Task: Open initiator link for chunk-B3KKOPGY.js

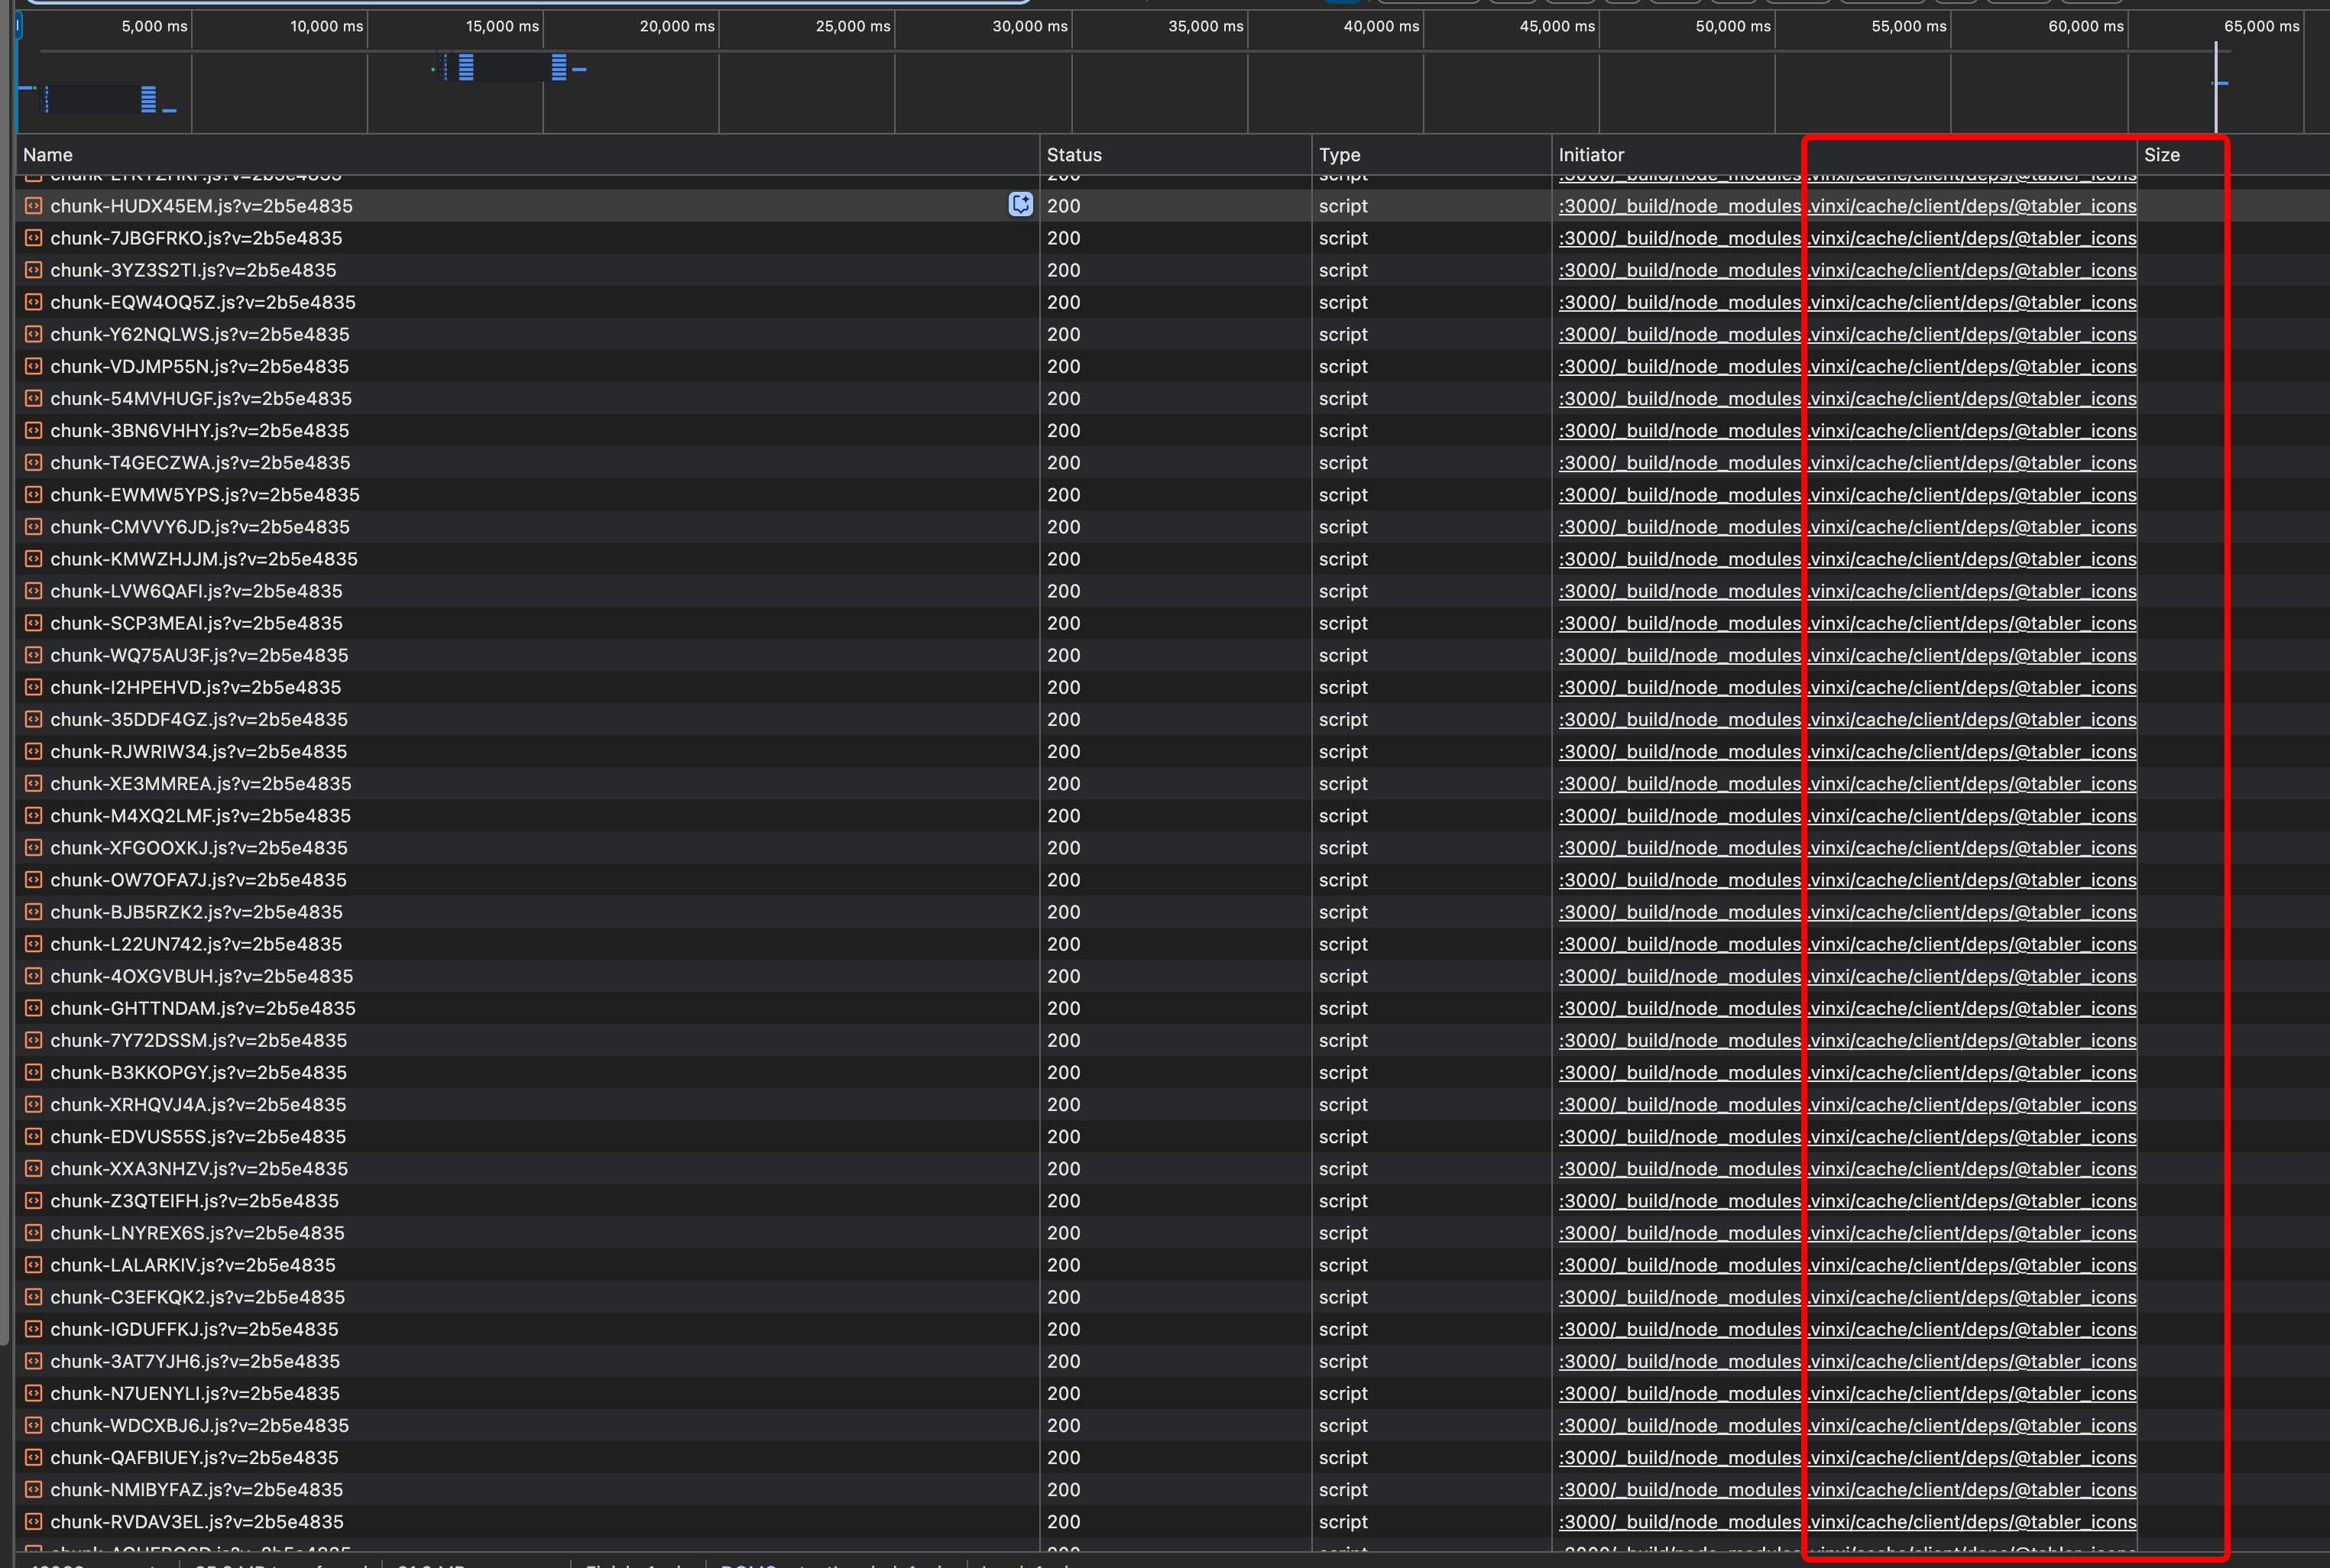Action: (x=1847, y=1072)
